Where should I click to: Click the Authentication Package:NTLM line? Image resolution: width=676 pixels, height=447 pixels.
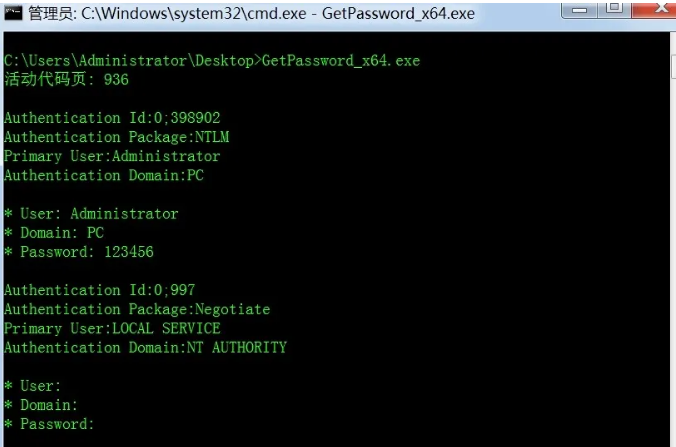[116, 137]
